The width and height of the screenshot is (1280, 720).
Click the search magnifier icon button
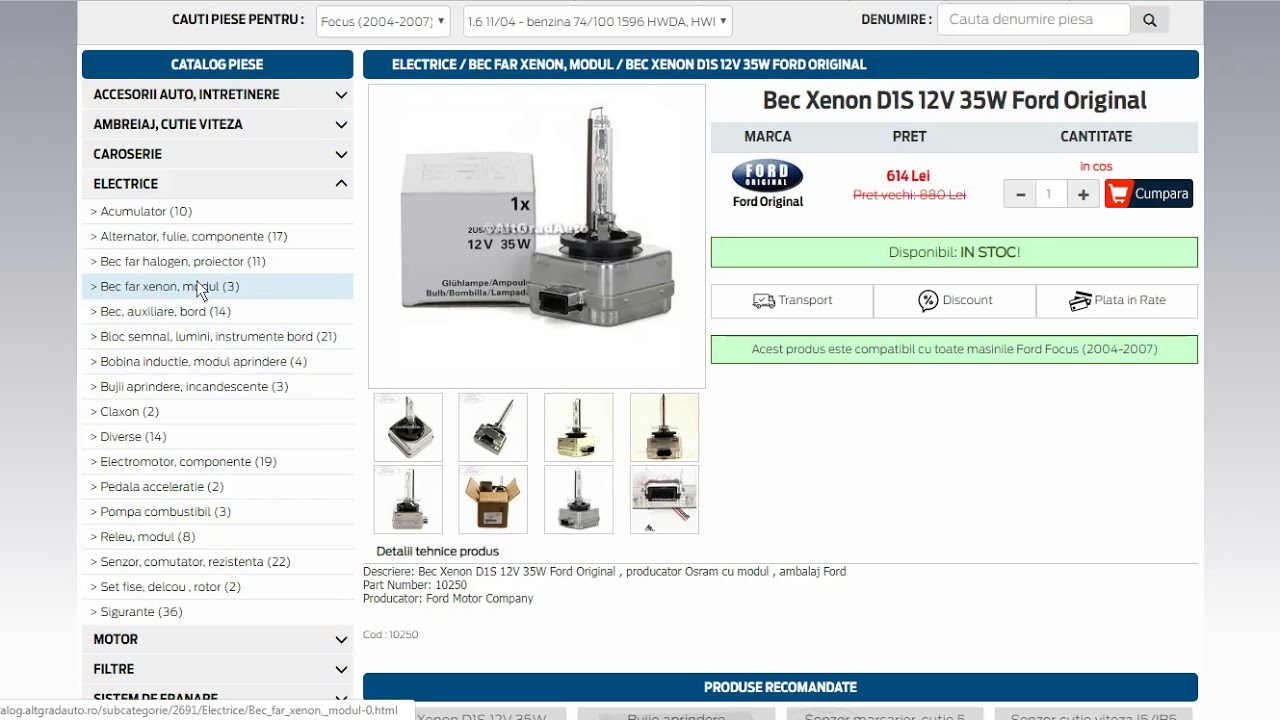click(x=1149, y=20)
